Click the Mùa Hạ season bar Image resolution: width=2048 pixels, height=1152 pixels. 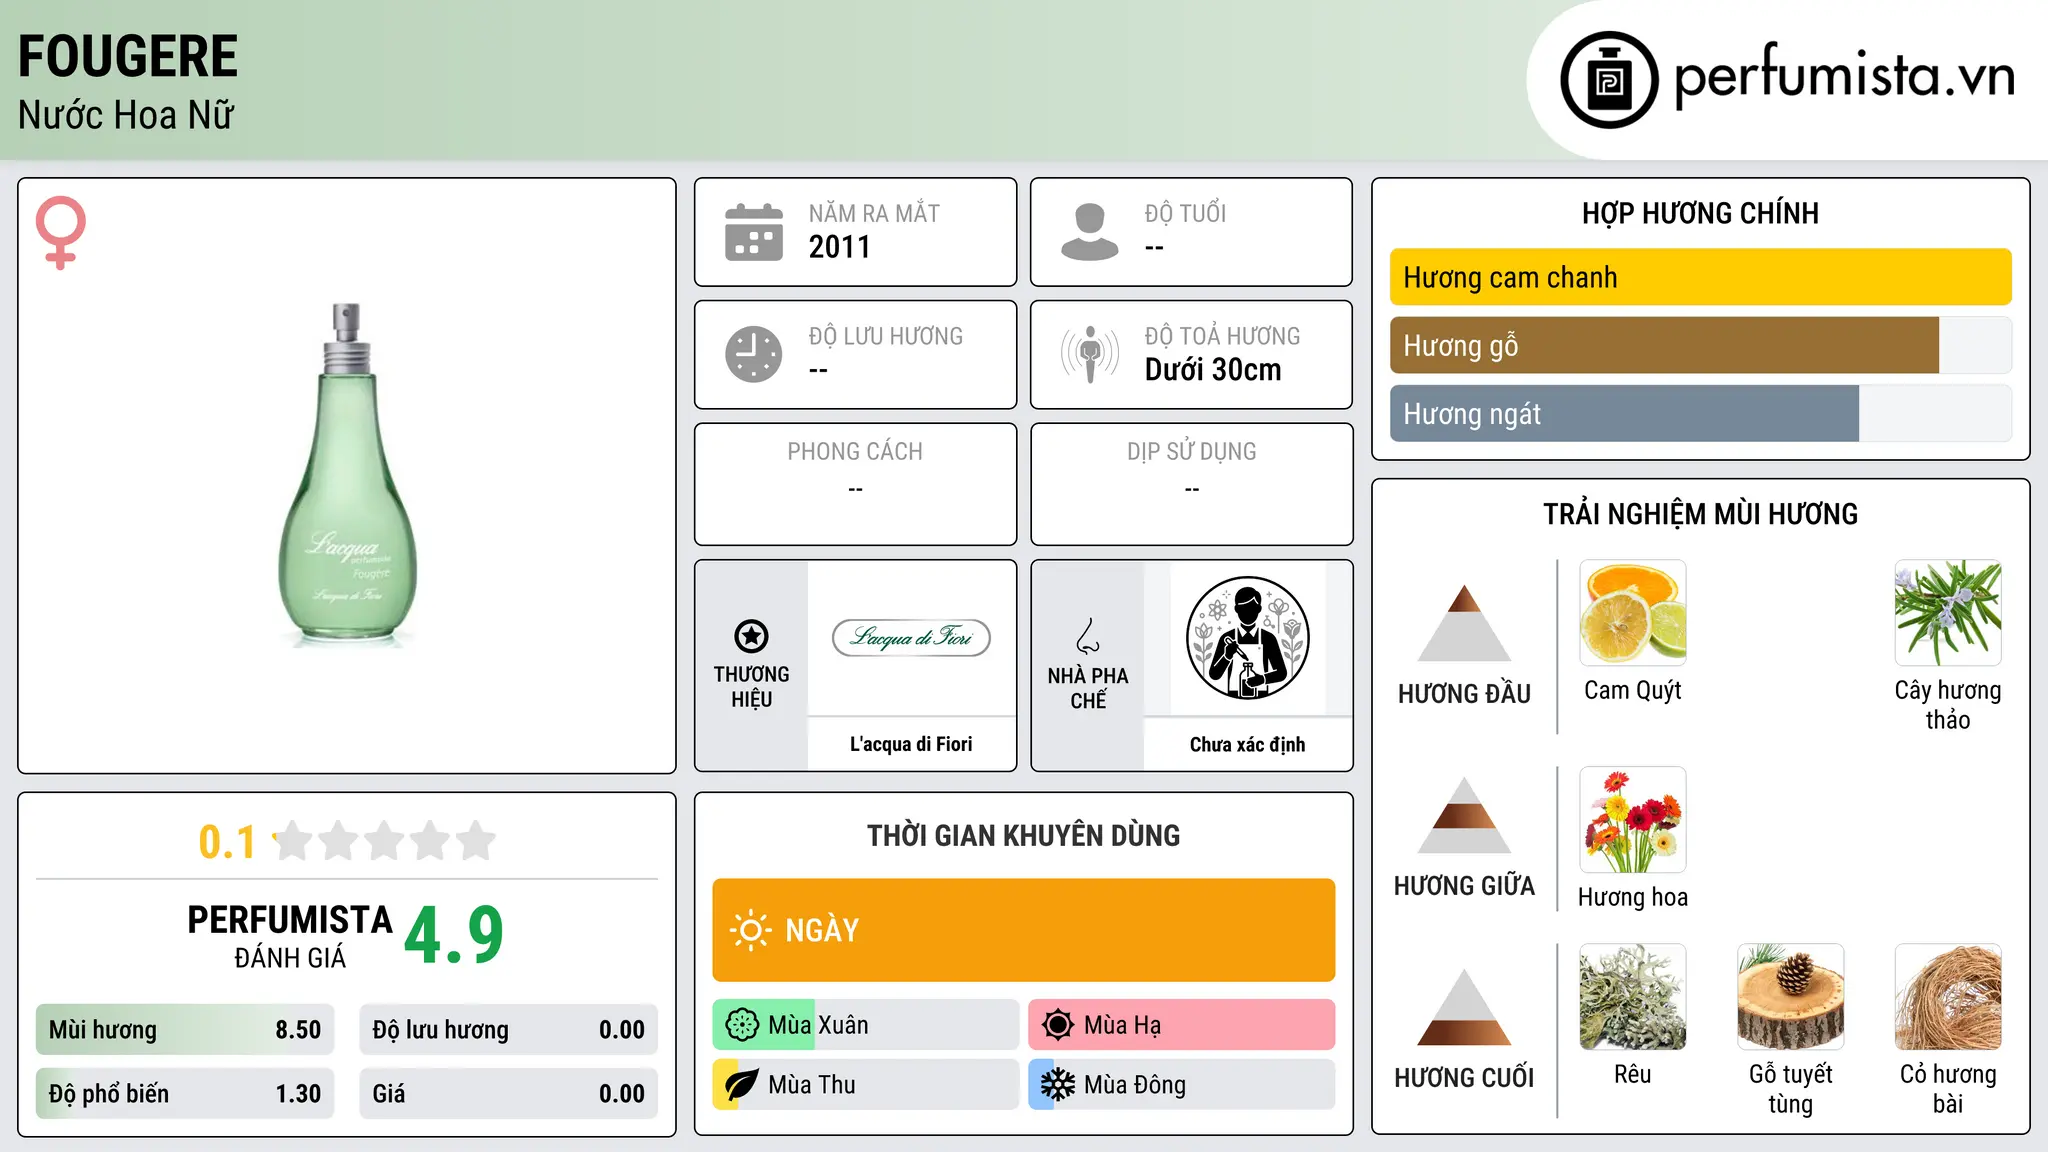pyautogui.click(x=1181, y=1025)
